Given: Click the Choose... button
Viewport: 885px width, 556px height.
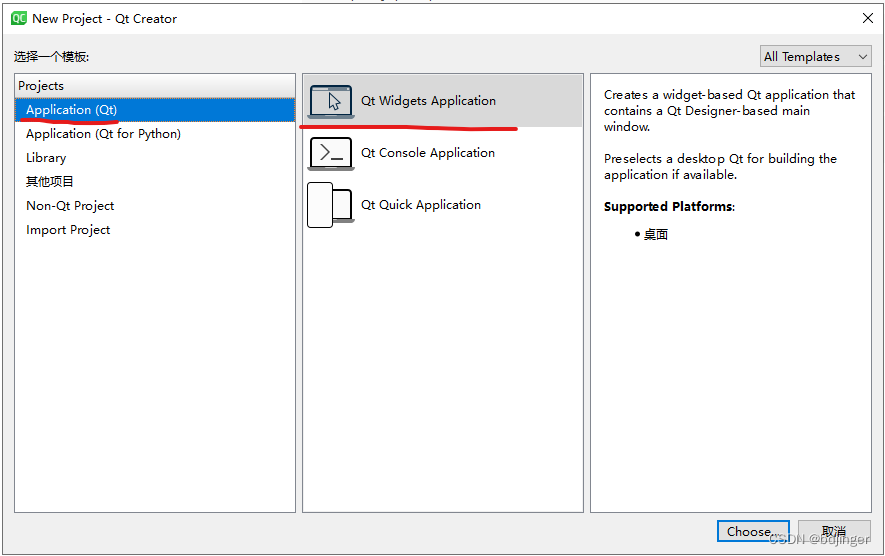Looking at the screenshot, I should [x=753, y=531].
